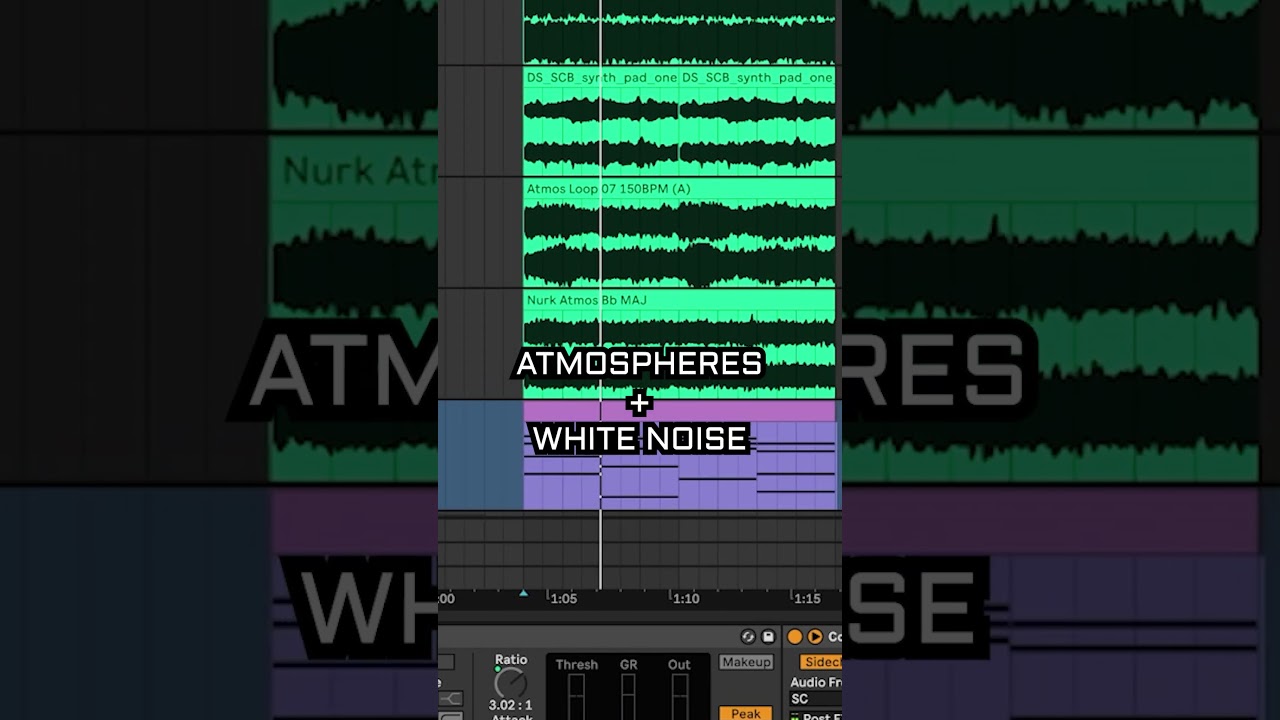Select the 3.02 : 1 ratio value

click(510, 705)
